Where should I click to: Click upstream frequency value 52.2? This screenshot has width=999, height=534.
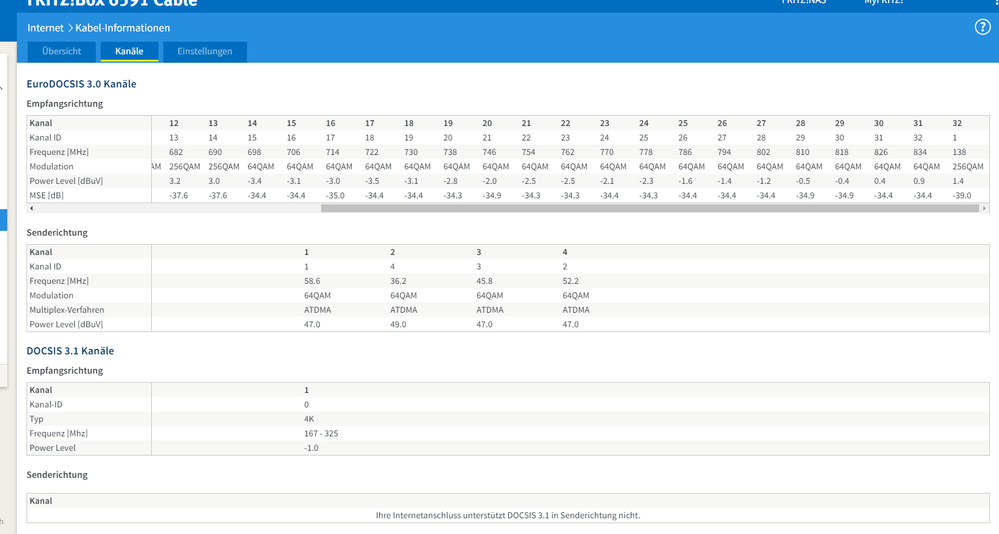pyautogui.click(x=570, y=281)
